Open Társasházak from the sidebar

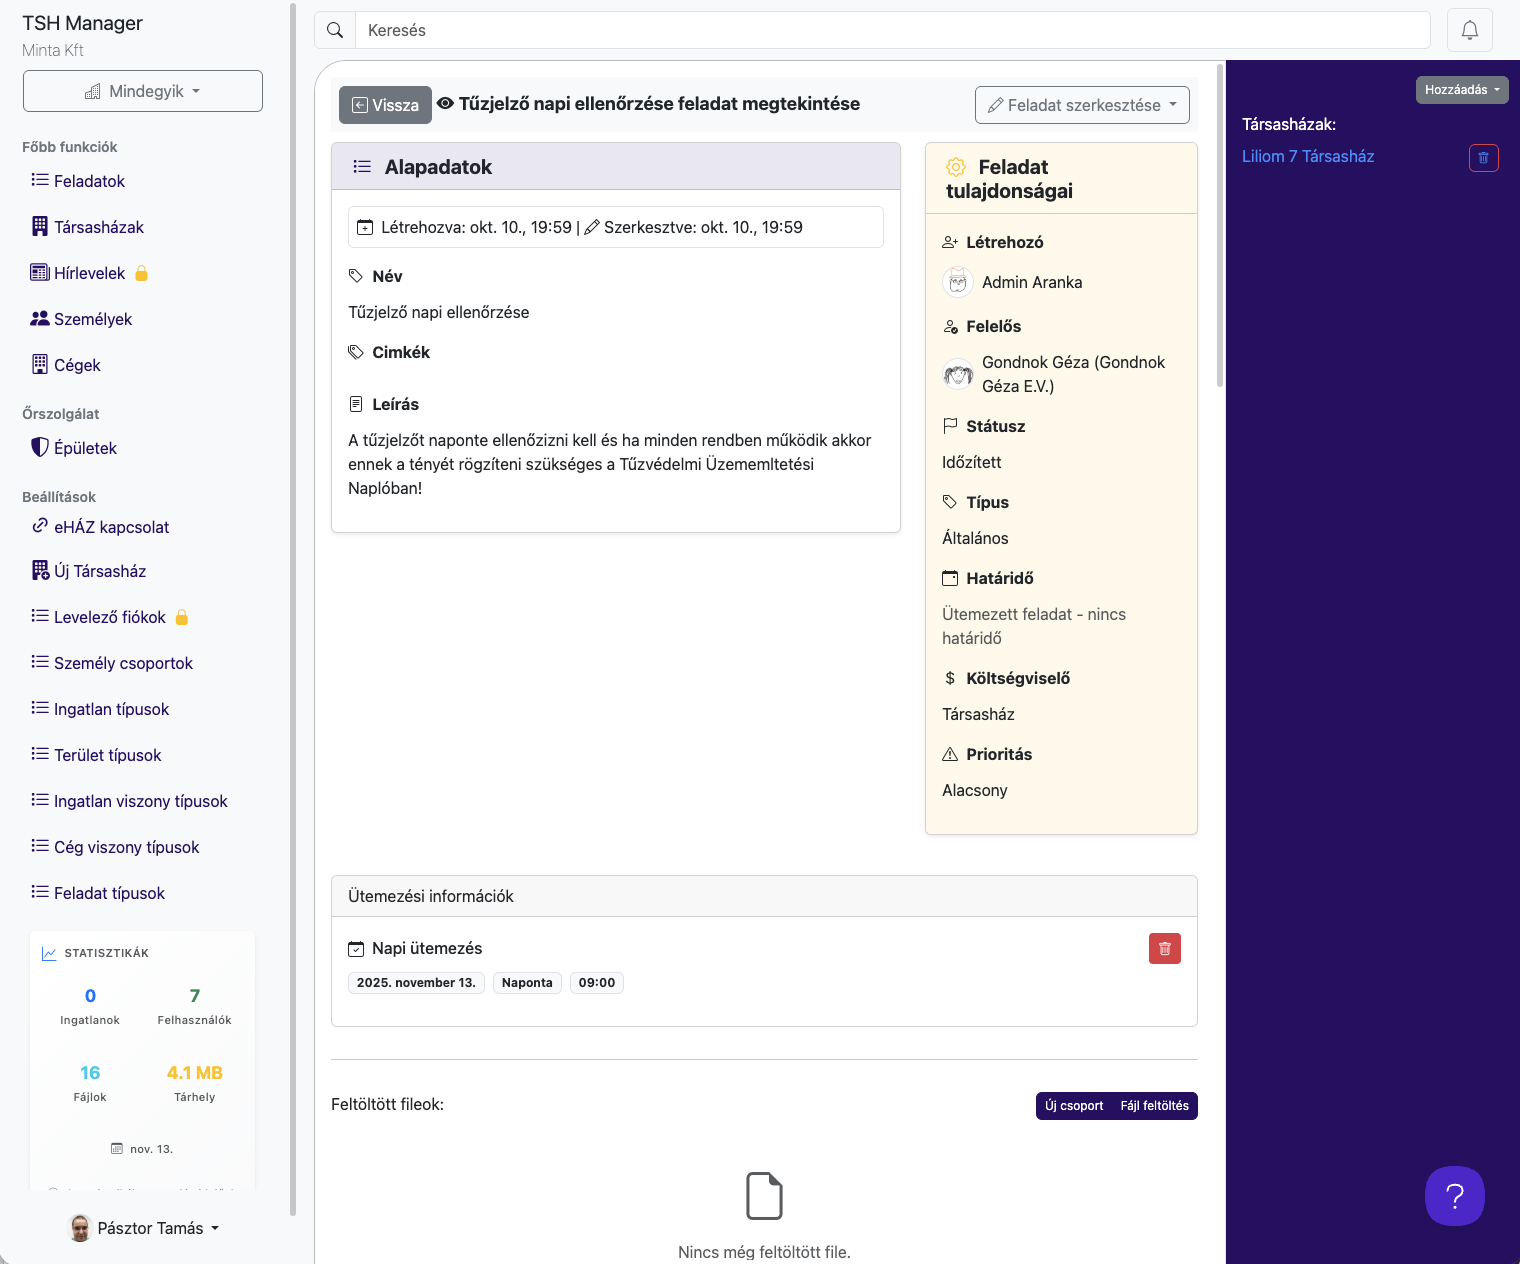(x=98, y=227)
